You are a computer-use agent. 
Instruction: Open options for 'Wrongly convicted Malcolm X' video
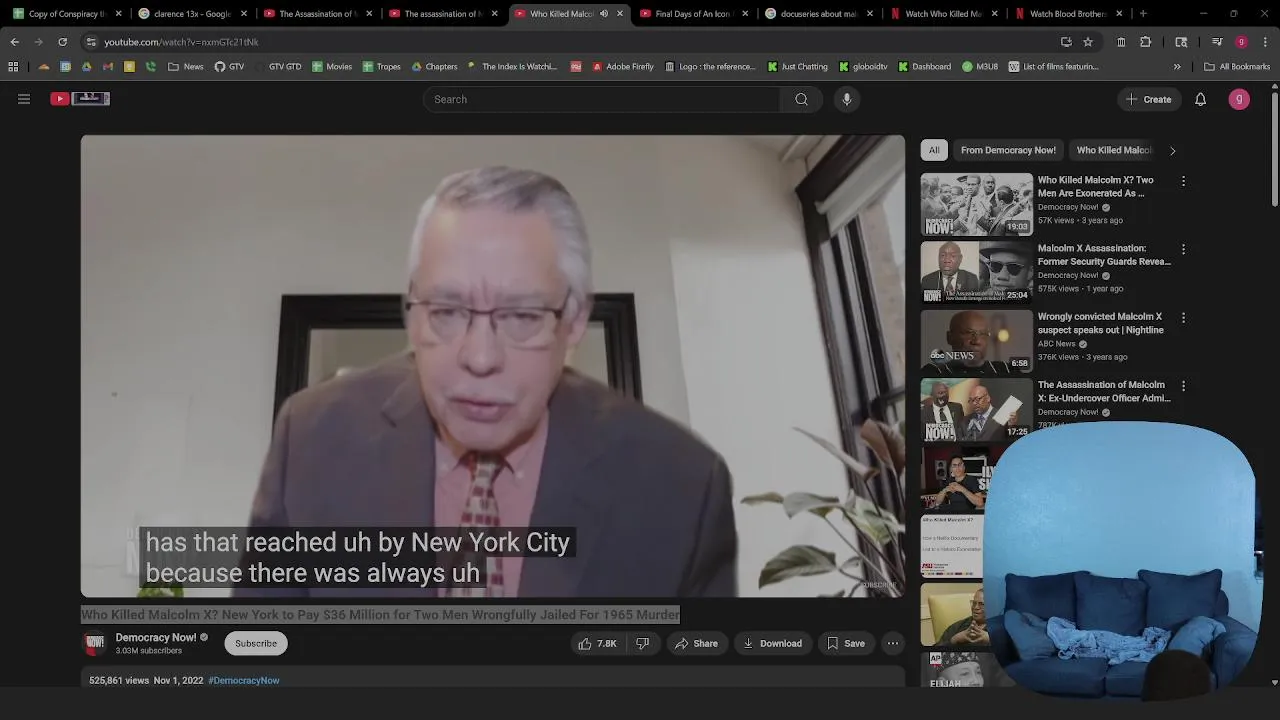point(1183,317)
